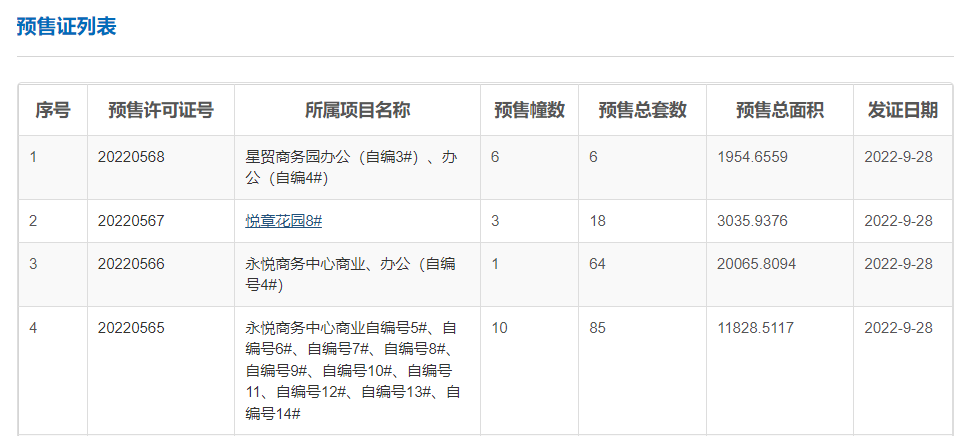This screenshot has height=436, width=966.
Task: Select the 发证日期 column header
Action: [903, 110]
